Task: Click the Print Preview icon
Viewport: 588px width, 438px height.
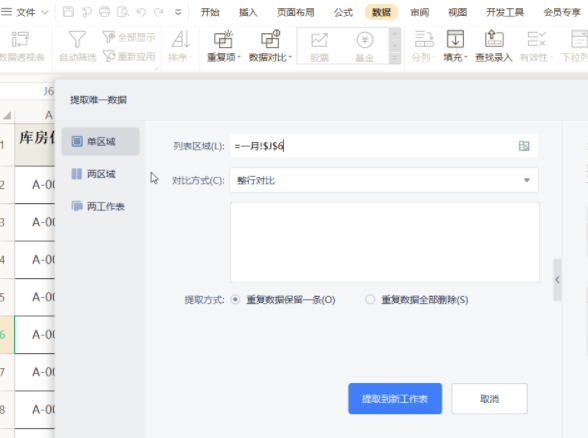Action: (123, 12)
